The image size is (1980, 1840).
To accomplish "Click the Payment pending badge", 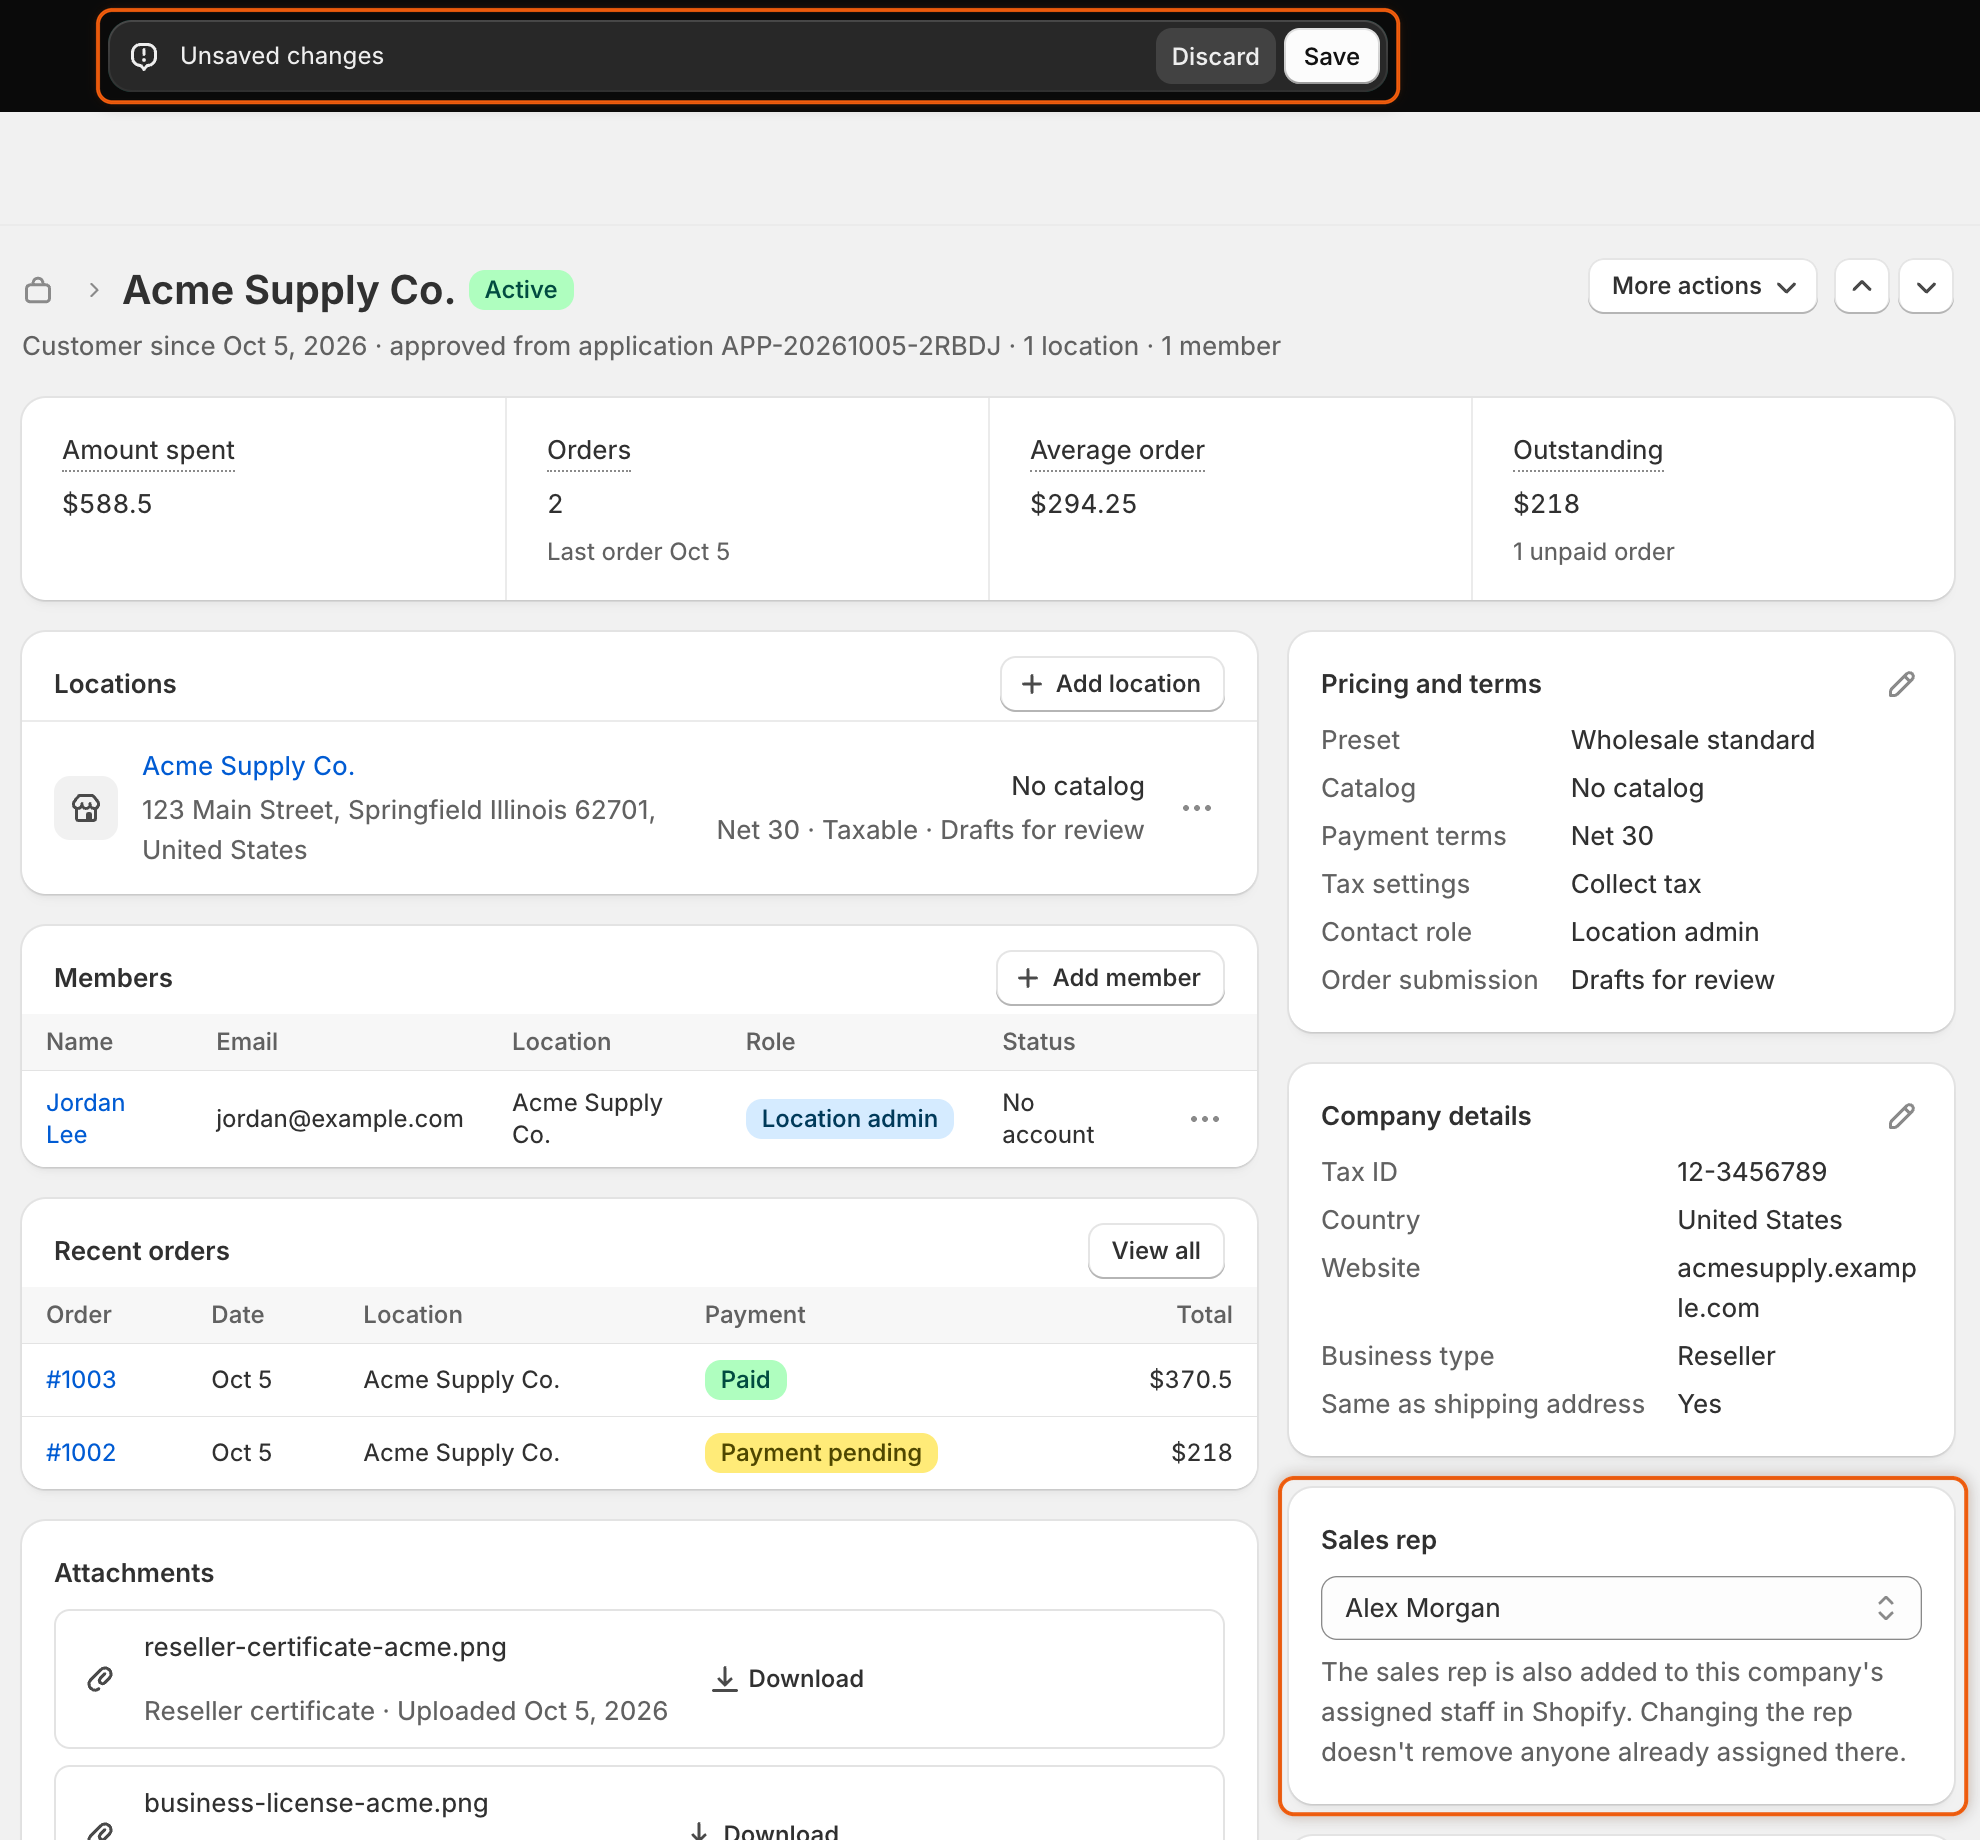I will (821, 1453).
